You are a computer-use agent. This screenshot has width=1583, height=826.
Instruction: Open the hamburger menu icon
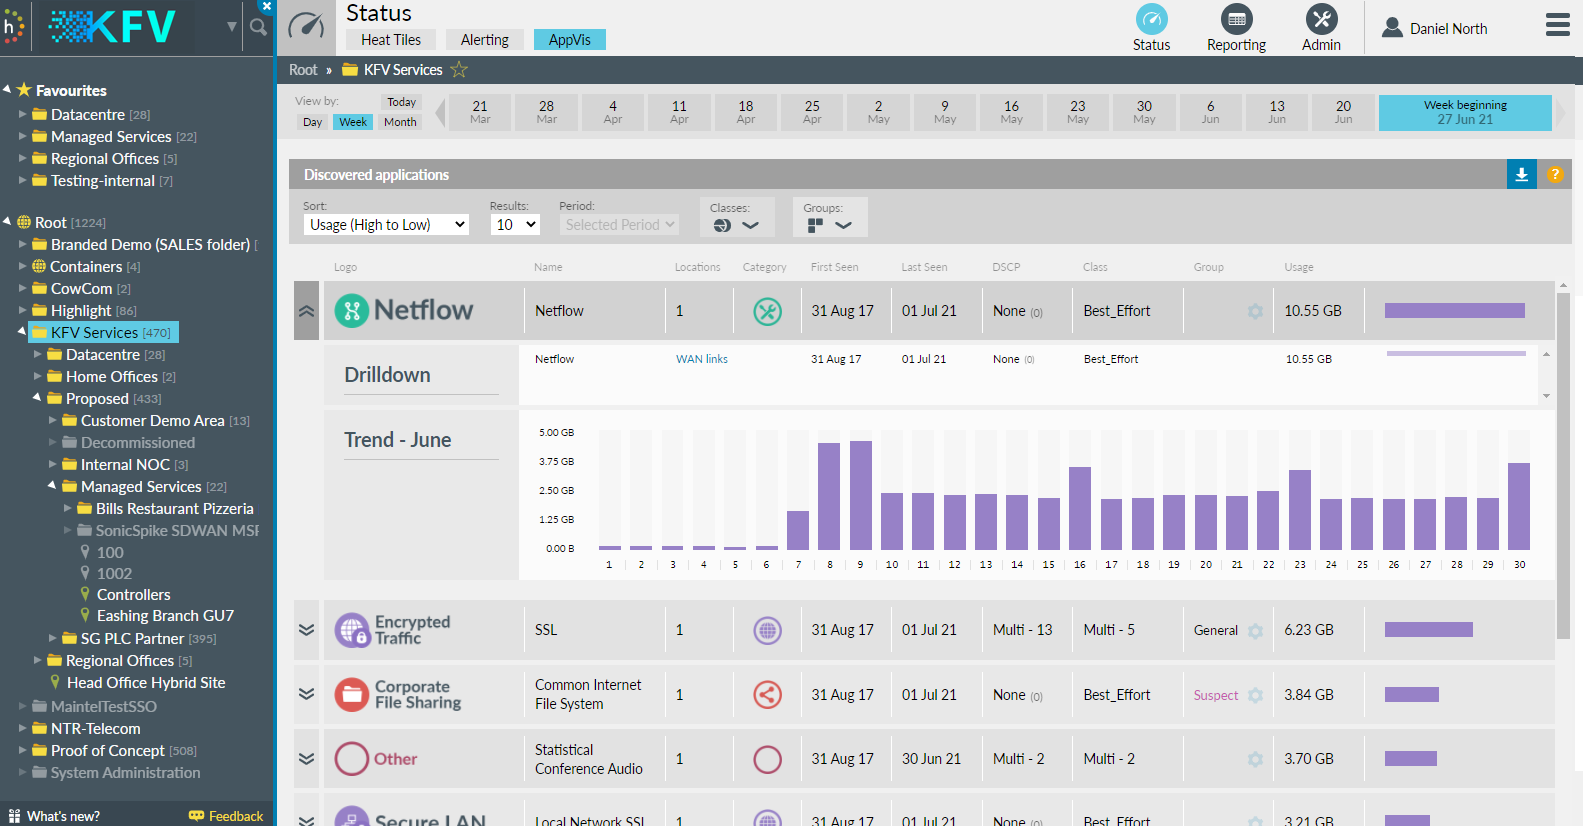click(1557, 25)
